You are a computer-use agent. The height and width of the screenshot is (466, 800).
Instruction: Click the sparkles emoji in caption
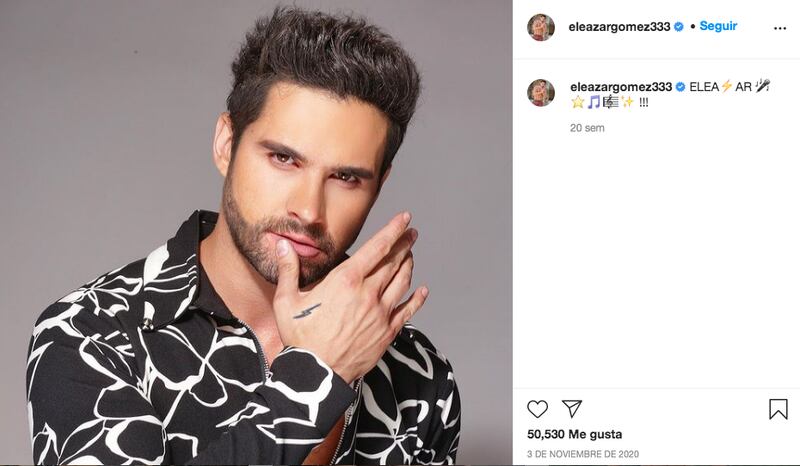point(627,102)
